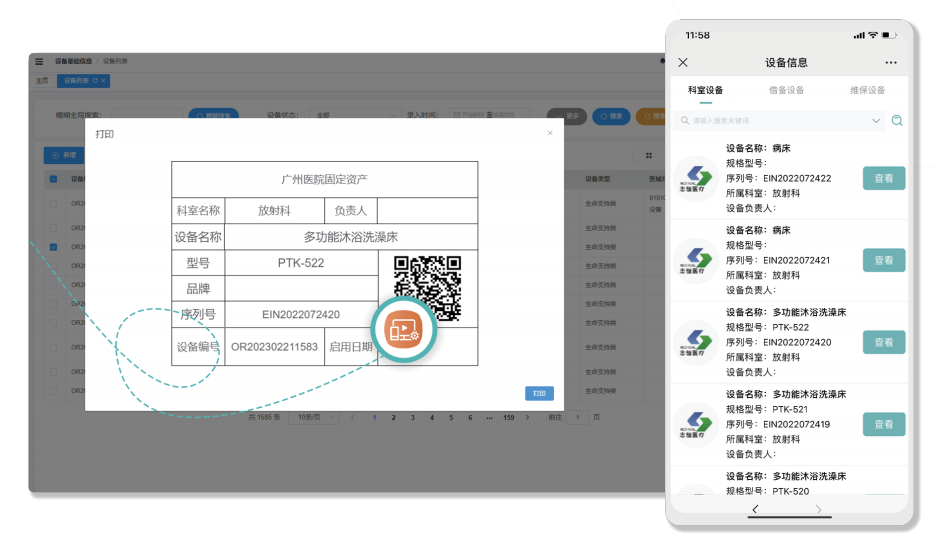Check the first row checkbox in table
The image size is (939, 551).
coord(53,203)
